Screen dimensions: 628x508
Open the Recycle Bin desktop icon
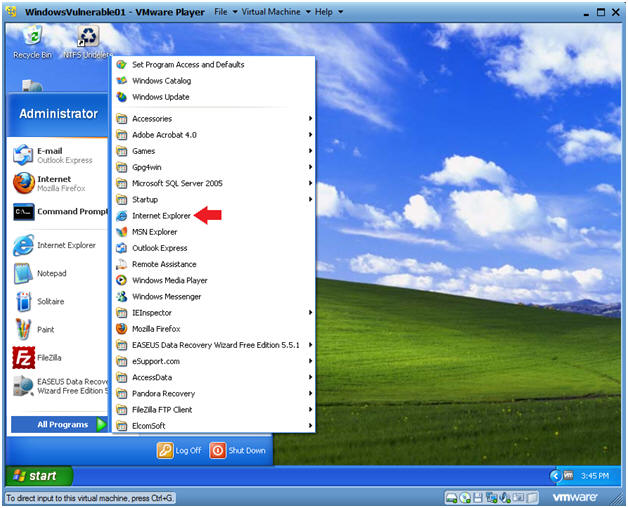pyautogui.click(x=32, y=41)
